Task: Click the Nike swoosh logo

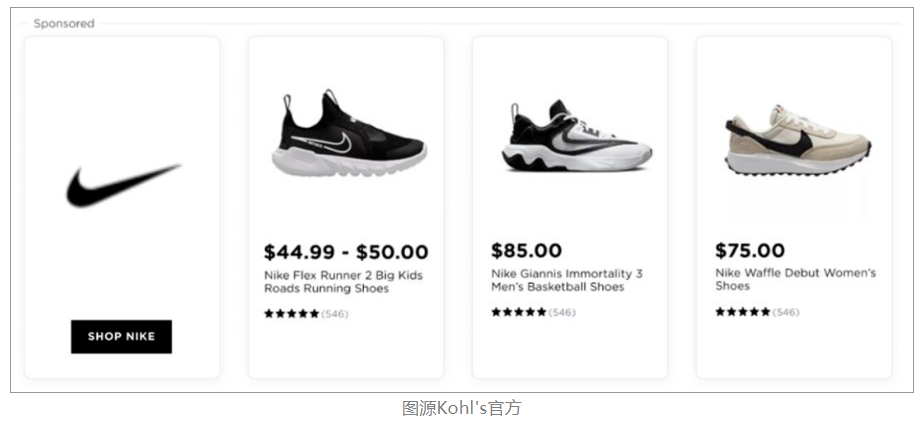Action: pyautogui.click(x=123, y=185)
